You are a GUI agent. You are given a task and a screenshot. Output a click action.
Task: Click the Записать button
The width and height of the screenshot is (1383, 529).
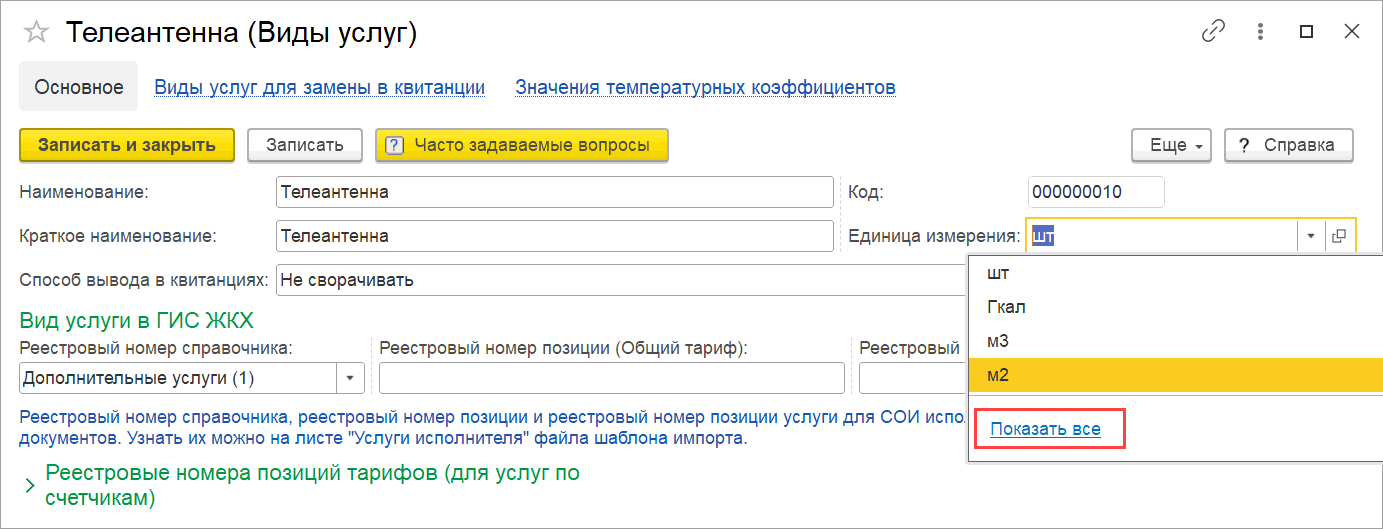click(x=304, y=145)
